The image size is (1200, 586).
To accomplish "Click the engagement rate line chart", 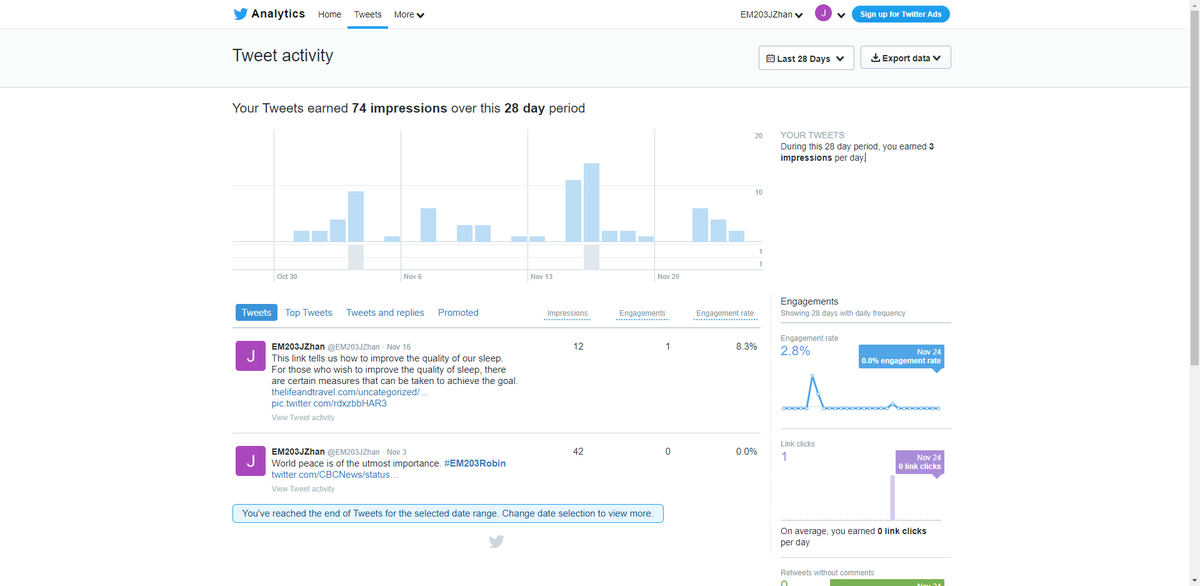I will point(861,391).
